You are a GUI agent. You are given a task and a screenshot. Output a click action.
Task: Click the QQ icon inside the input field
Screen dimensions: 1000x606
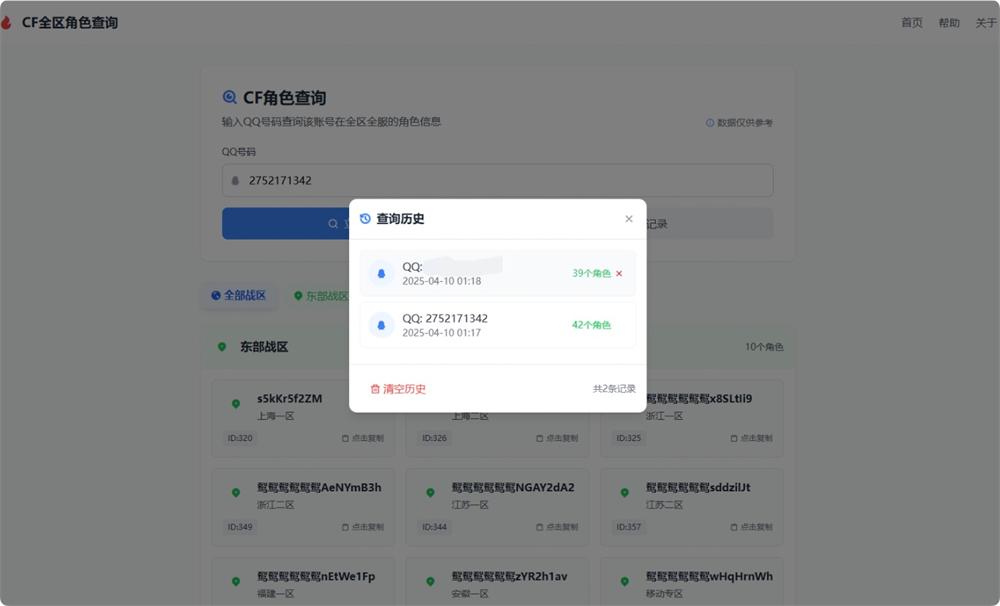click(x=235, y=181)
